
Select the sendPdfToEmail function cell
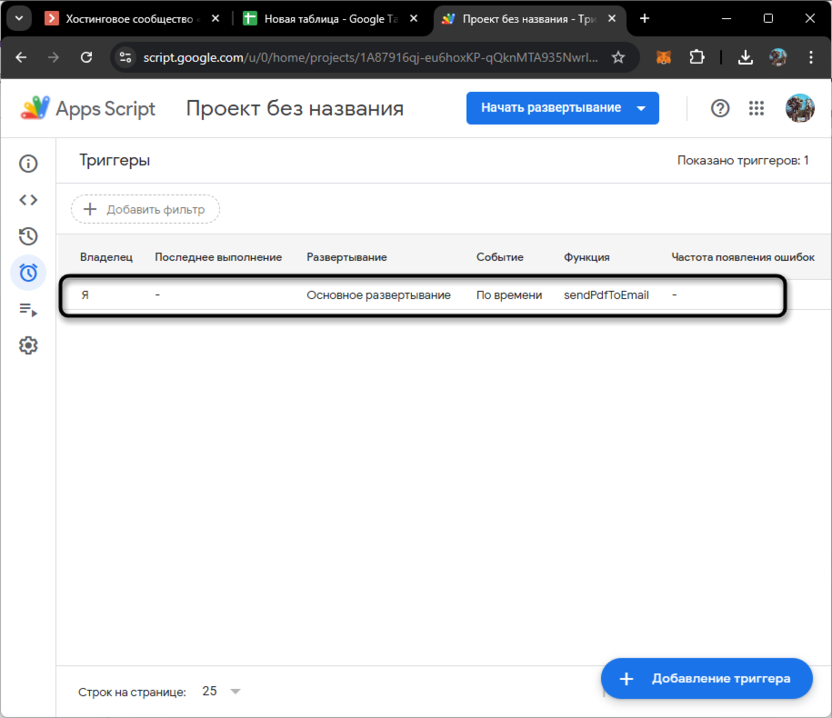click(x=606, y=295)
